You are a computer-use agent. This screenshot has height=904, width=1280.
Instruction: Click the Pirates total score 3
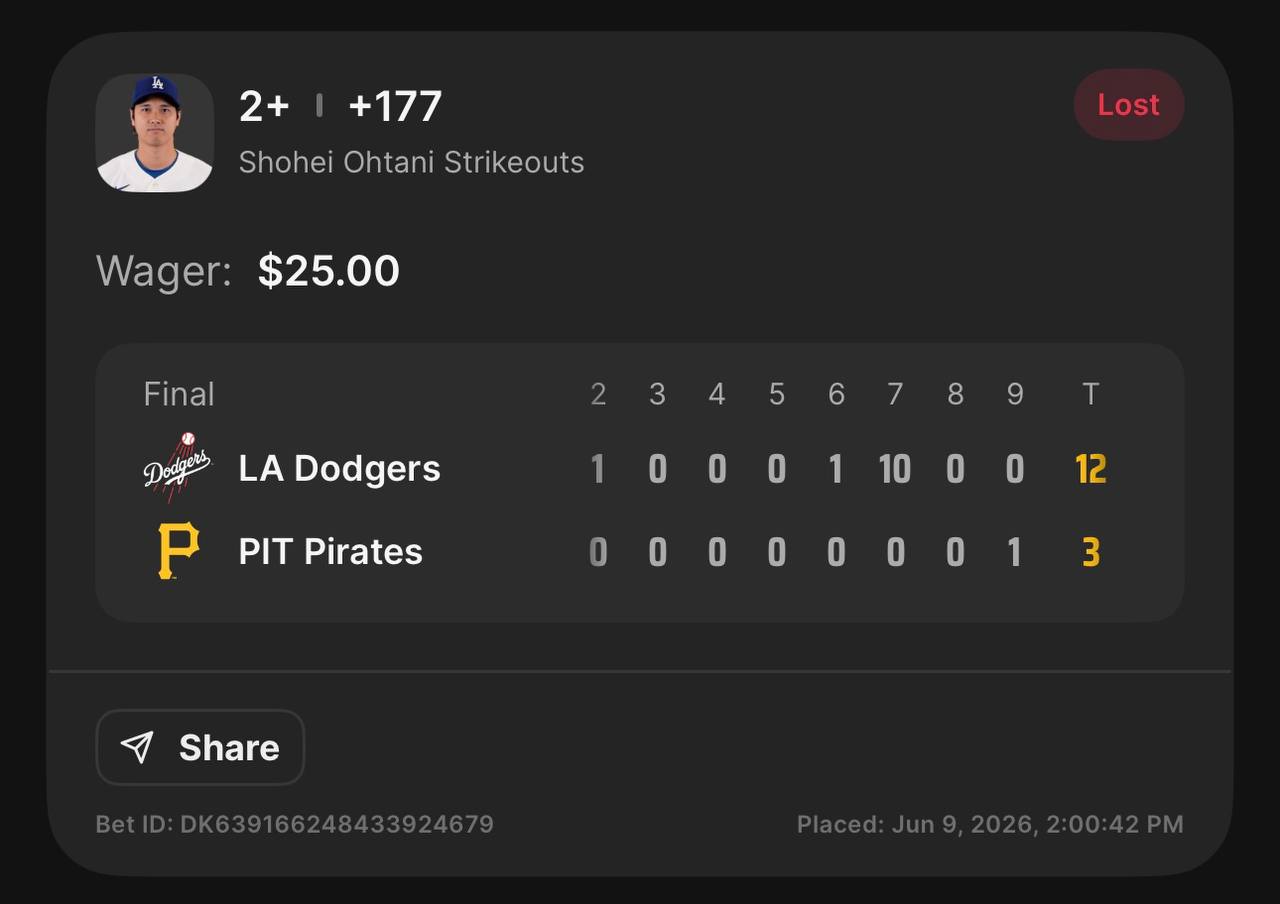tap(1090, 552)
